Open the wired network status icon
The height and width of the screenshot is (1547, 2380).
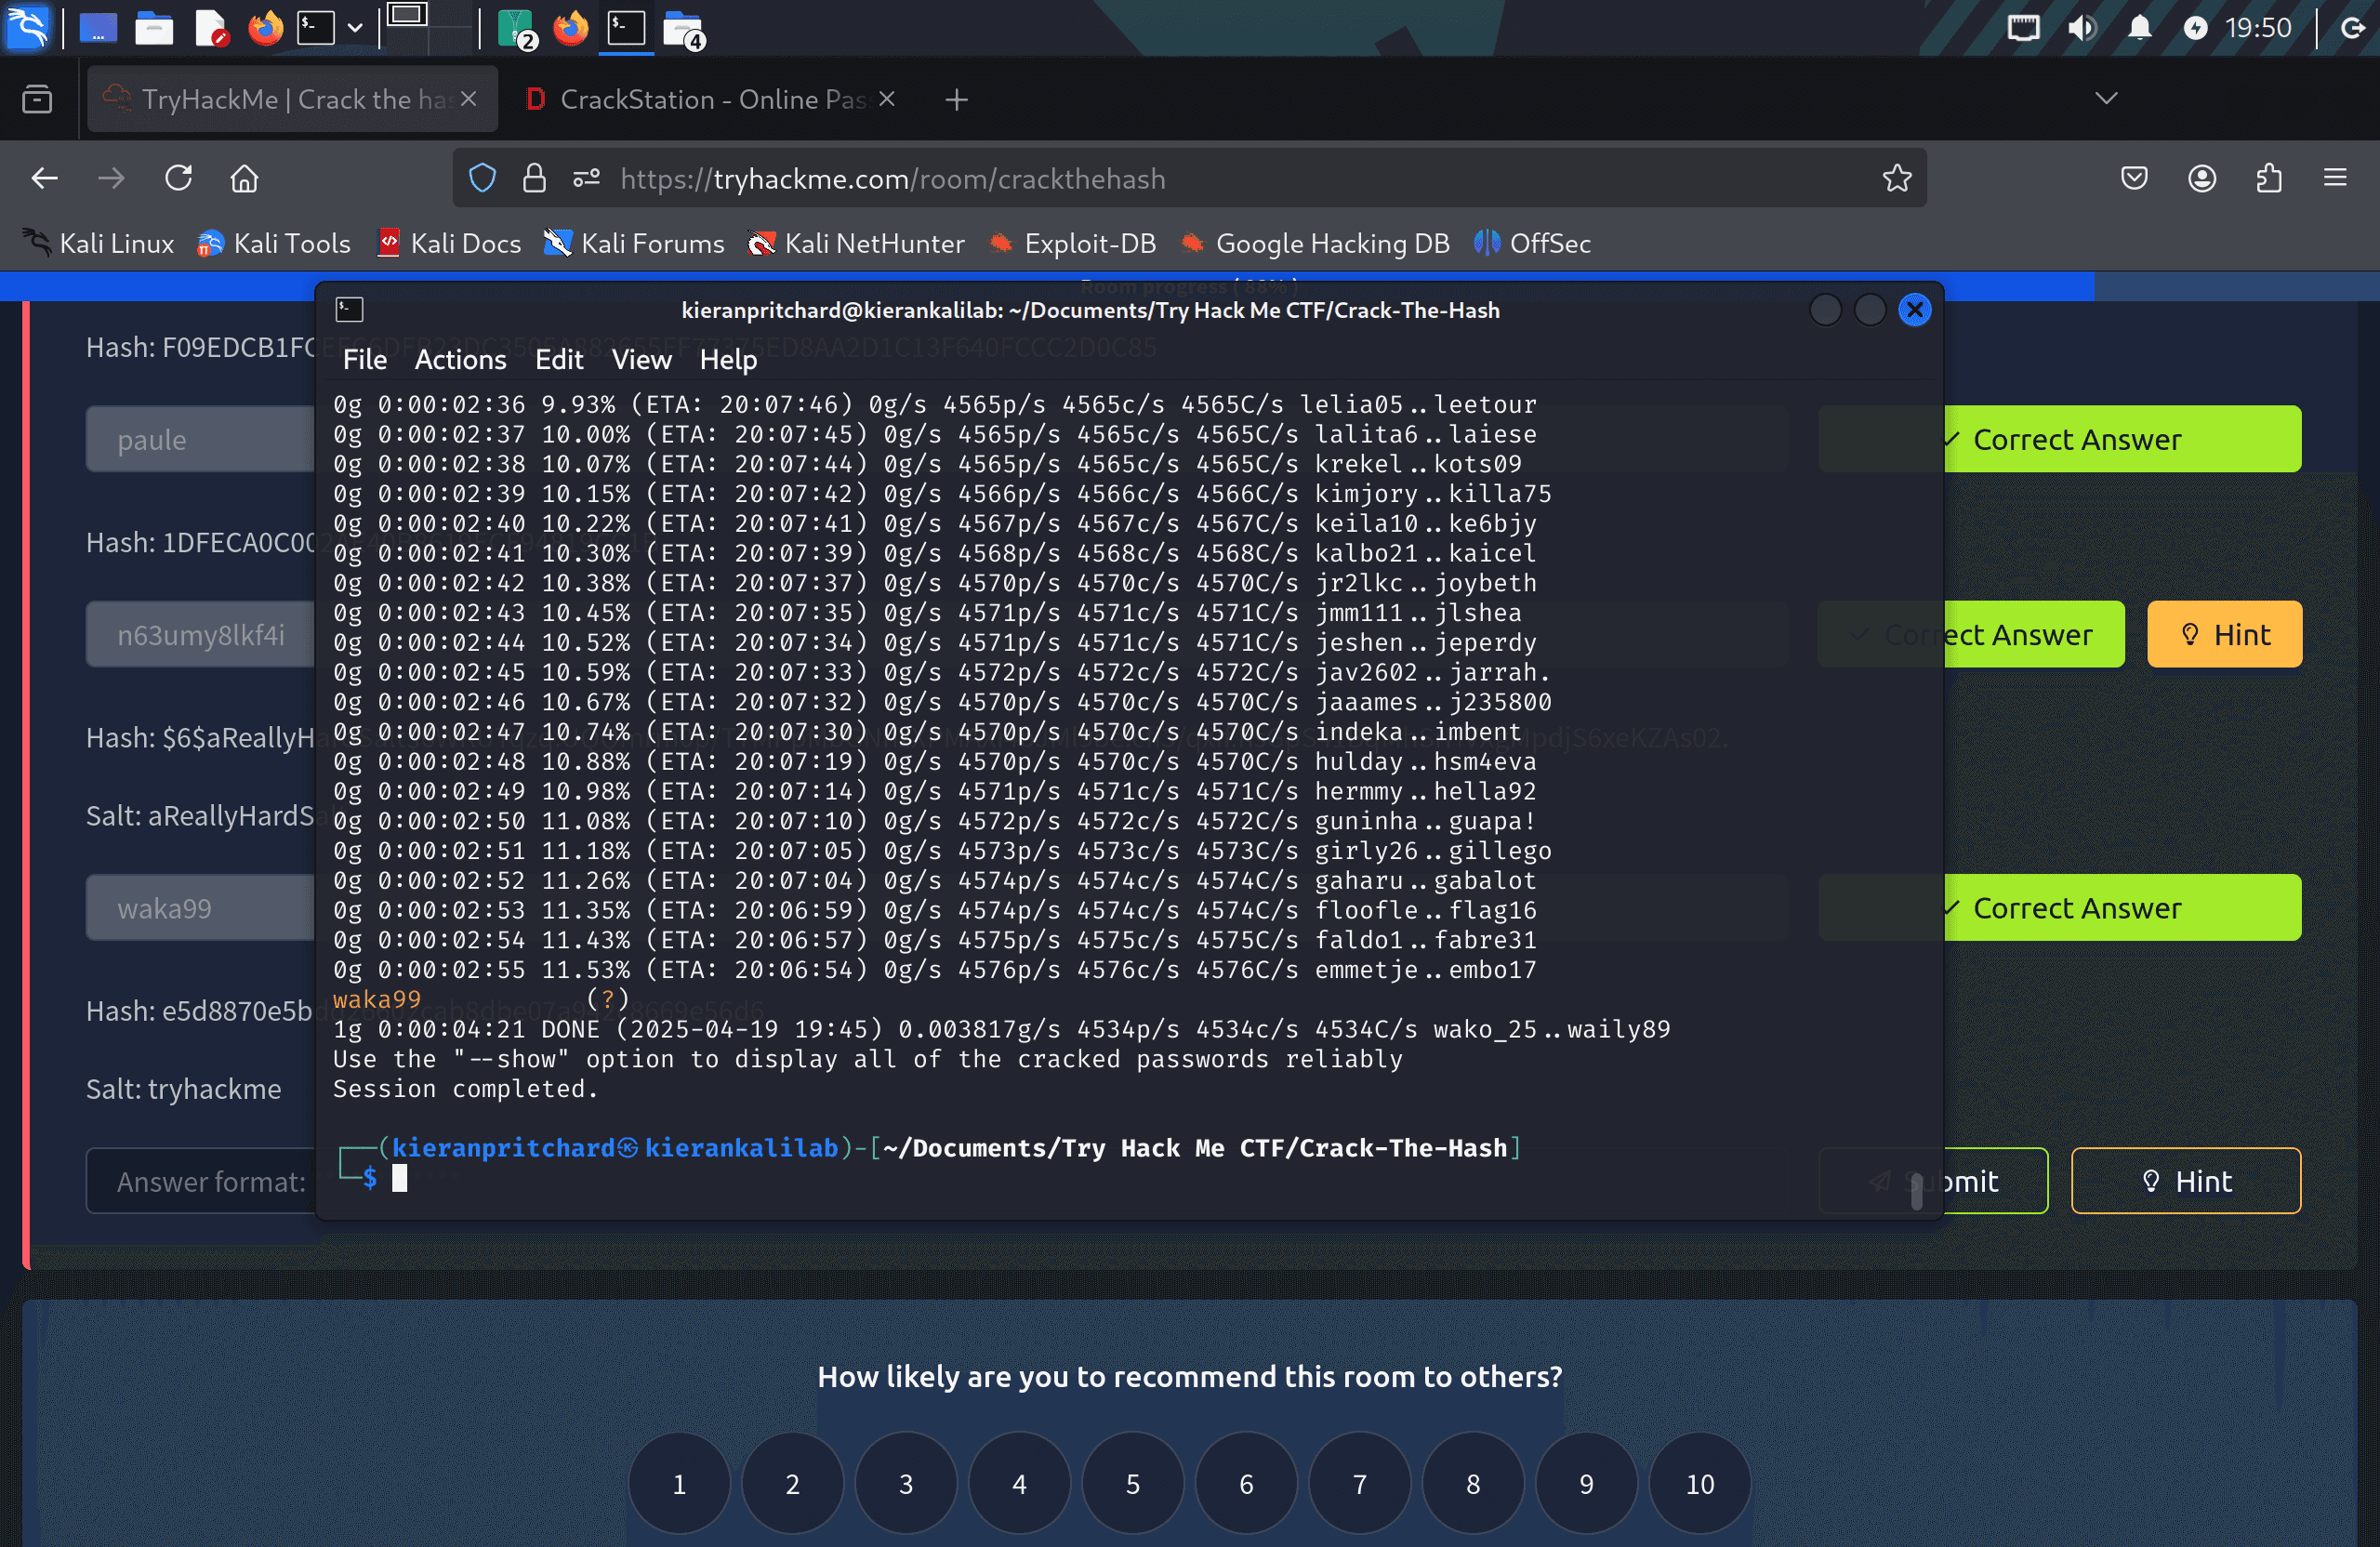coord(2023,28)
